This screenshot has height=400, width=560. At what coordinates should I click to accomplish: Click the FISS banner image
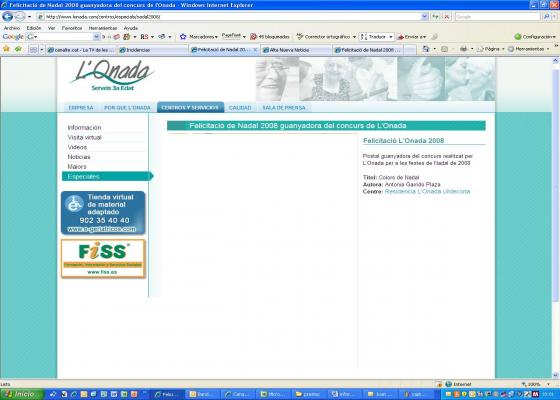coord(103,259)
